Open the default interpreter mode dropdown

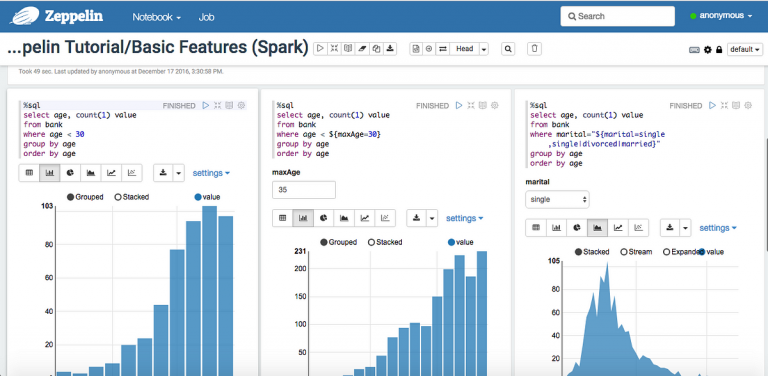coord(745,49)
